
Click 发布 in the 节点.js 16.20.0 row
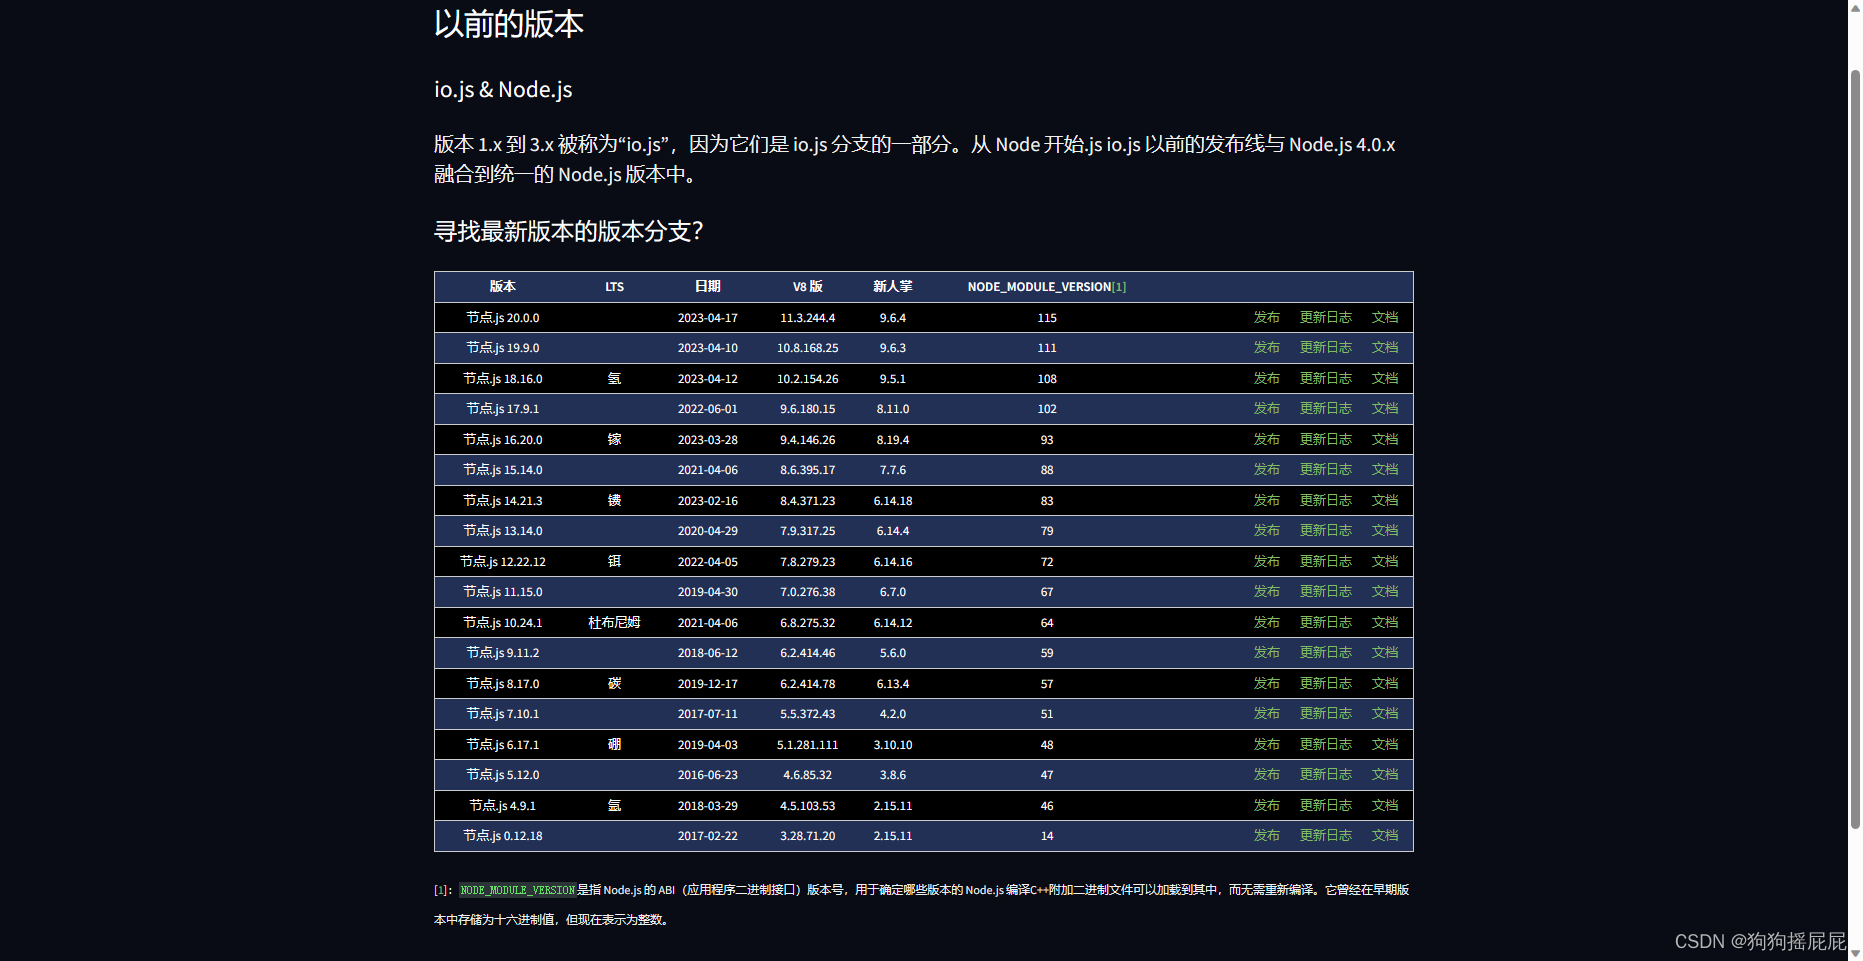pyautogui.click(x=1266, y=439)
